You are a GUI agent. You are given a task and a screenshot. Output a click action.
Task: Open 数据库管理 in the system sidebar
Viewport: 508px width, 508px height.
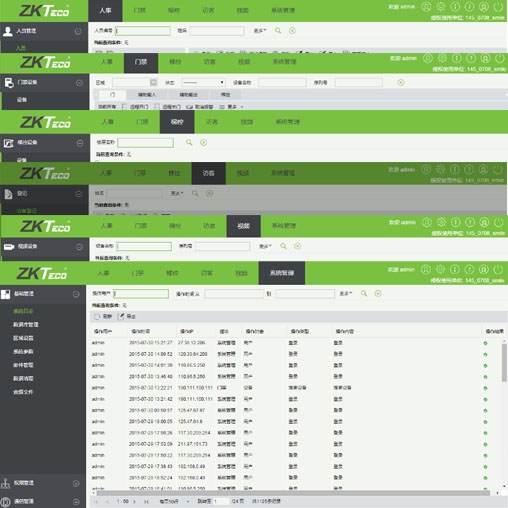pos(26,325)
